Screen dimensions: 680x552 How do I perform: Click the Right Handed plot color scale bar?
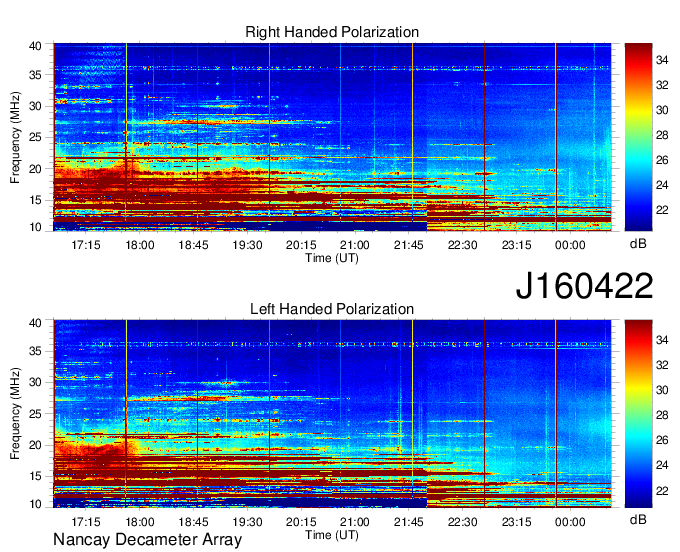[638, 137]
